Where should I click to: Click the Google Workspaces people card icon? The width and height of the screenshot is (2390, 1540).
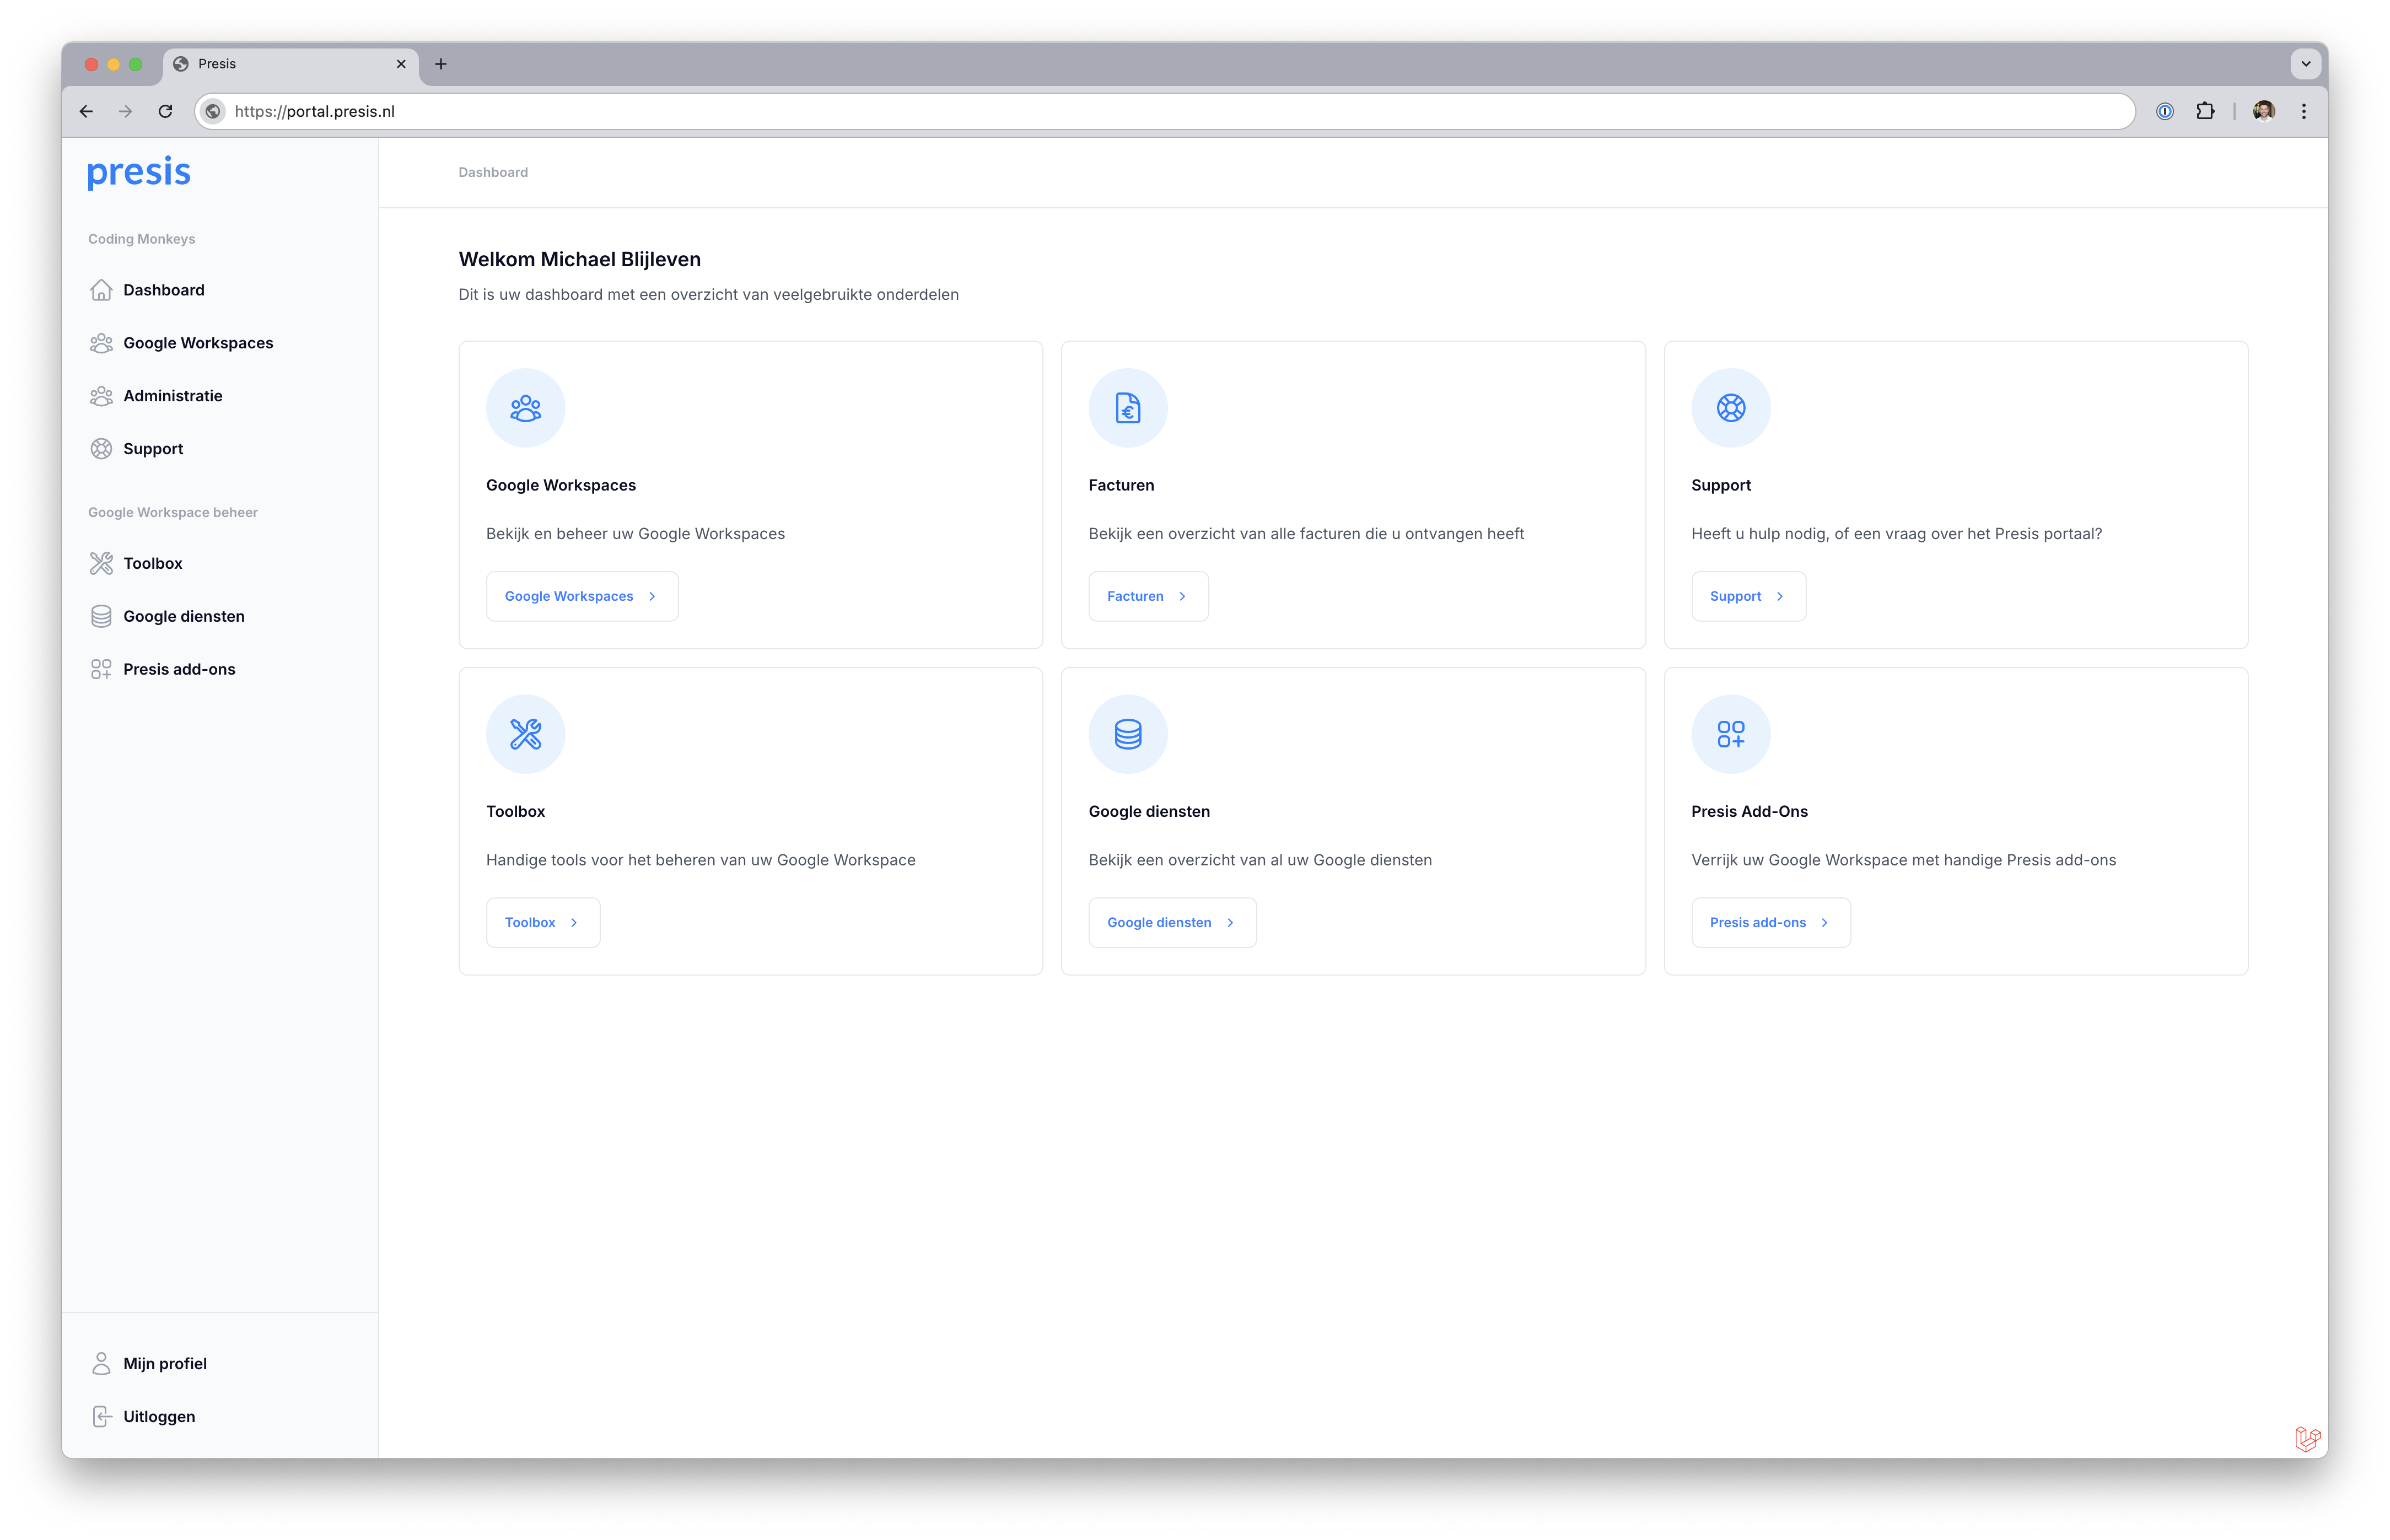point(525,408)
